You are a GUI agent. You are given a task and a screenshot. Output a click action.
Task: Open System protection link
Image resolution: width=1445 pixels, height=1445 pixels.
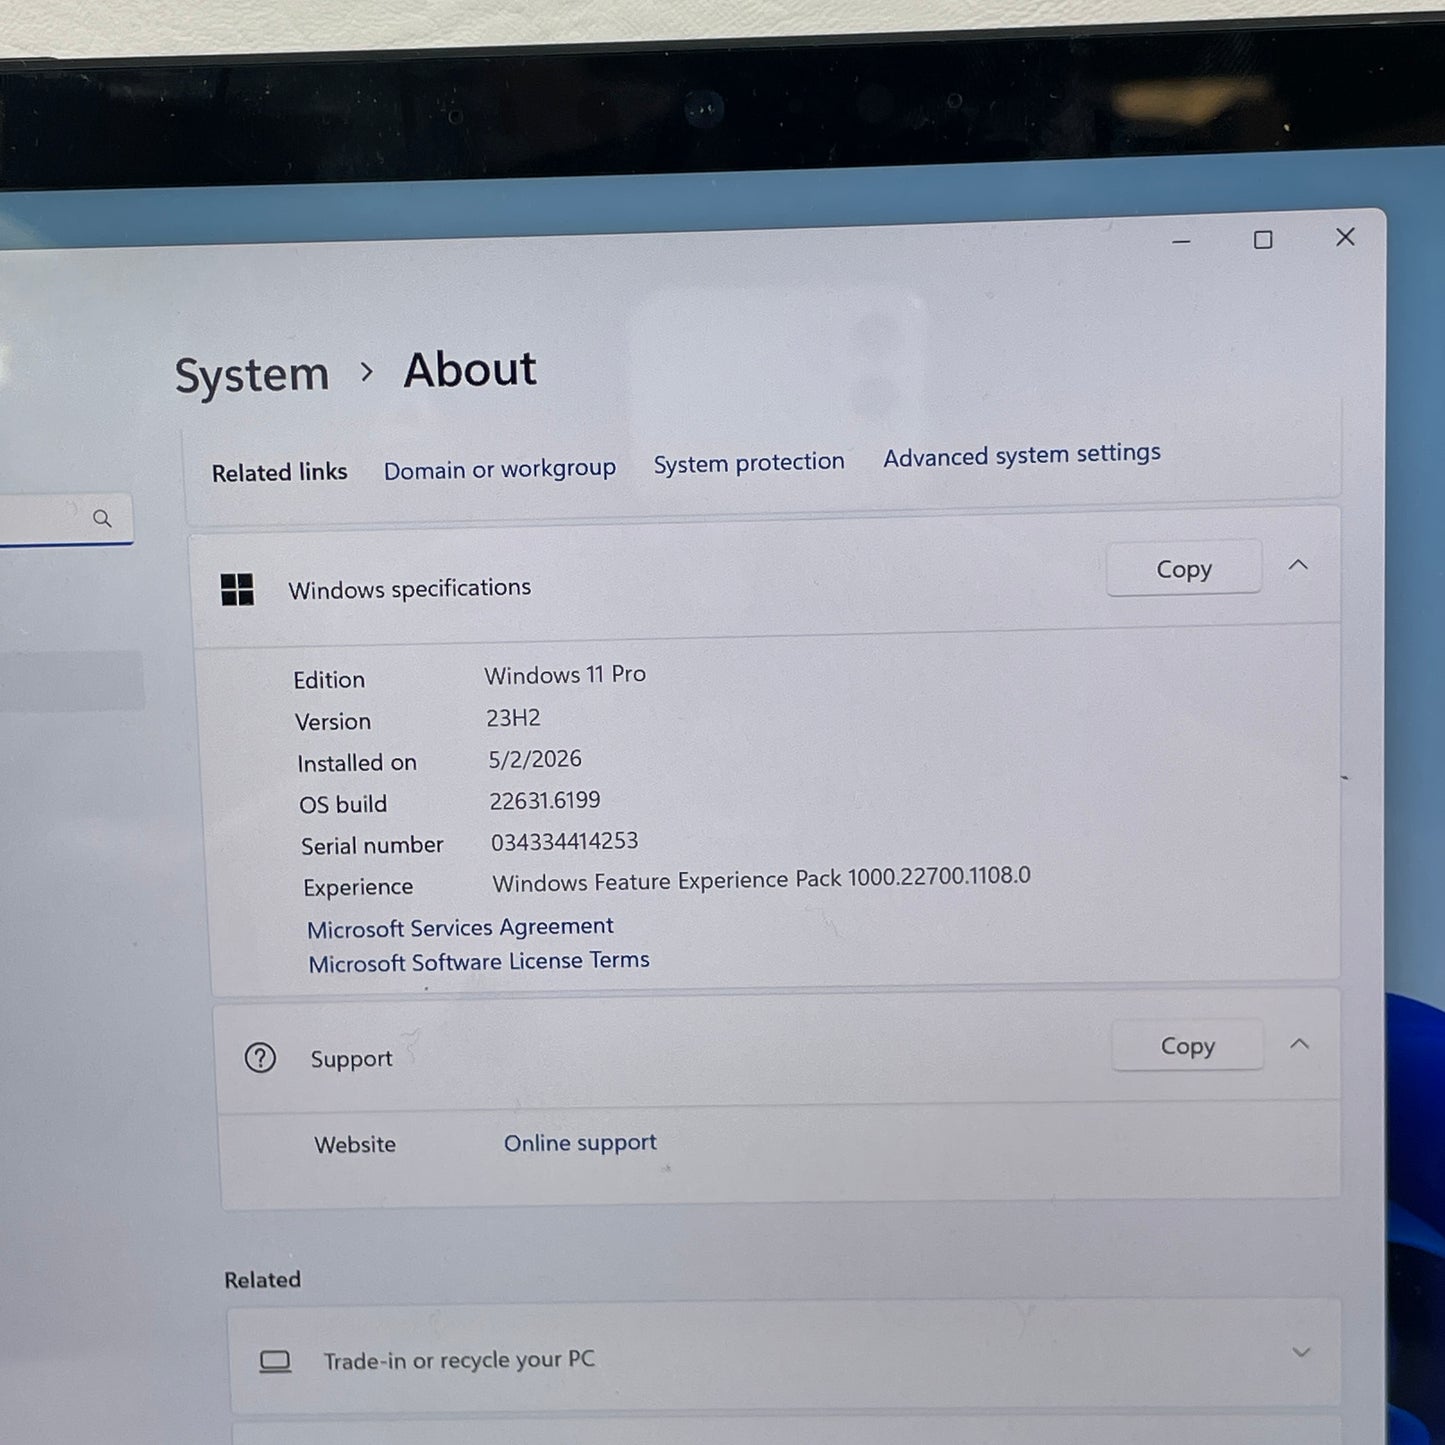coord(749,463)
